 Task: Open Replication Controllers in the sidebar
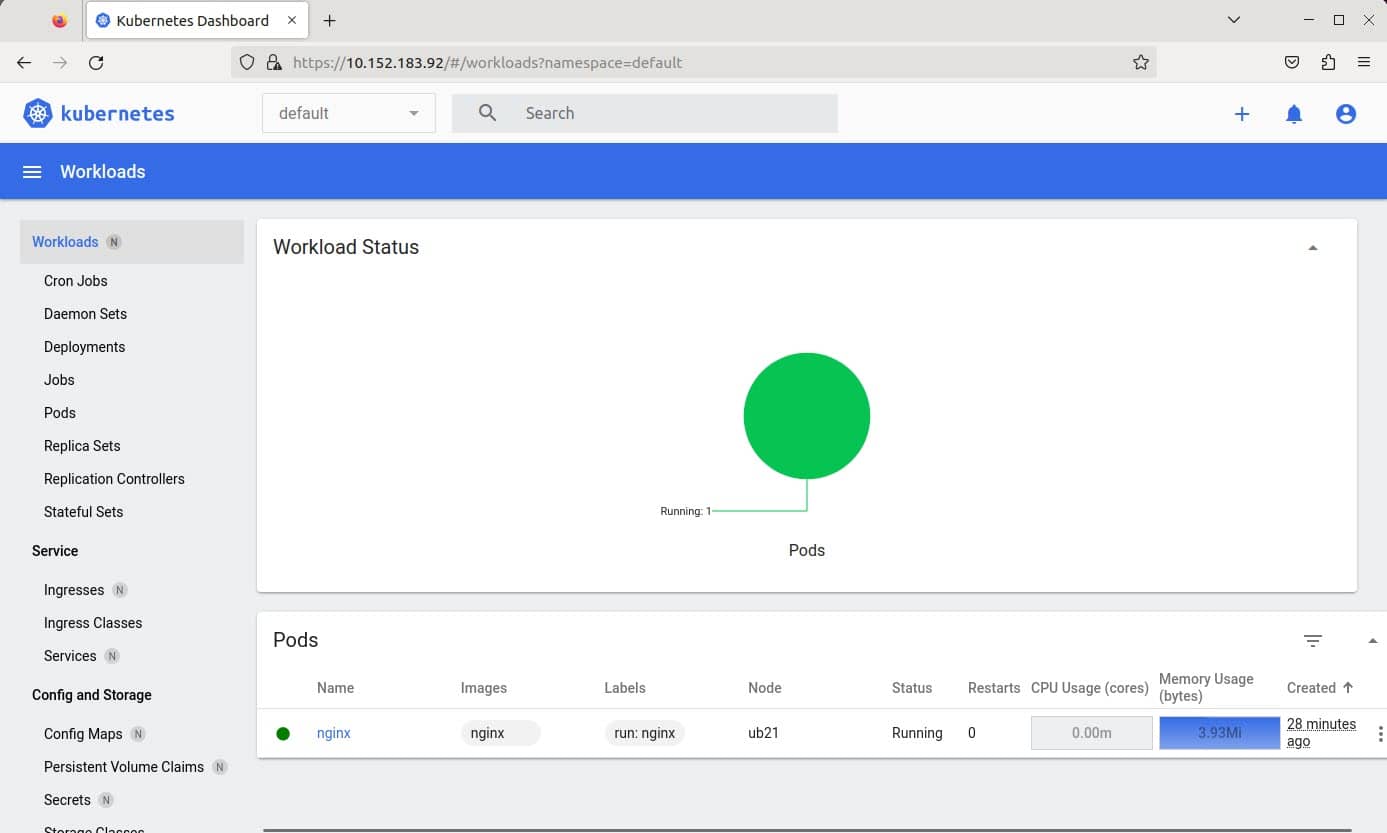[x=114, y=479]
